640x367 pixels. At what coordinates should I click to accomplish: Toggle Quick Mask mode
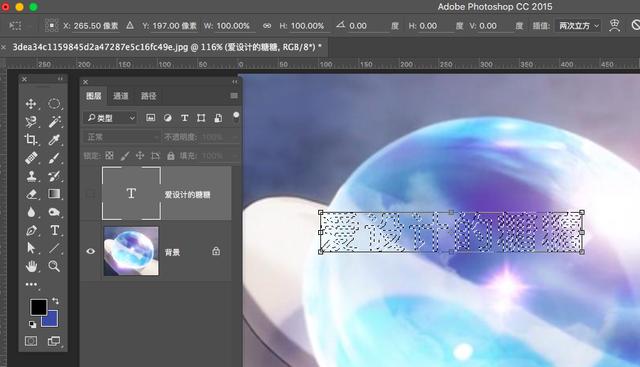pos(31,341)
